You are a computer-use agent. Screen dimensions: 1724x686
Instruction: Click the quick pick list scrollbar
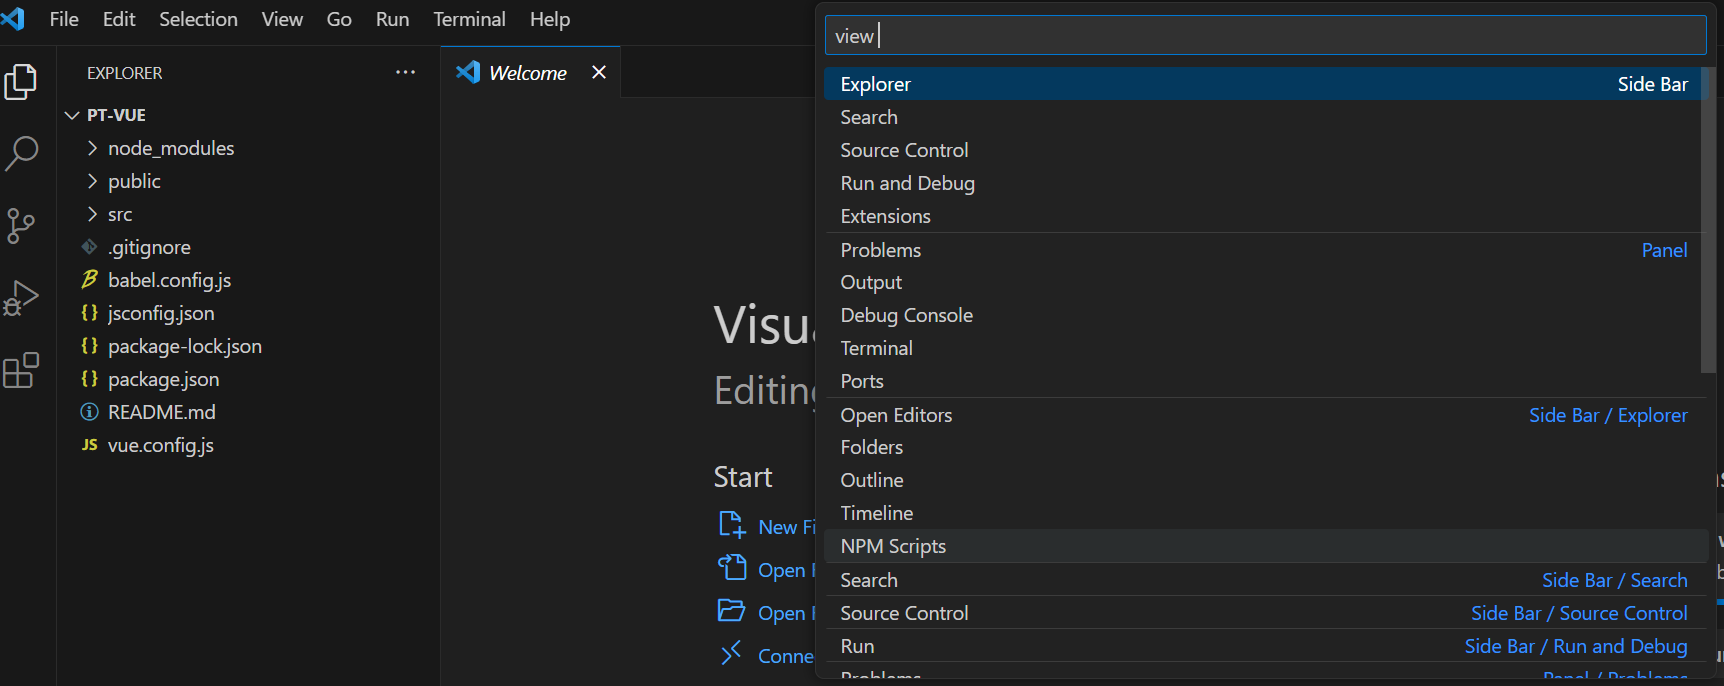click(1708, 220)
